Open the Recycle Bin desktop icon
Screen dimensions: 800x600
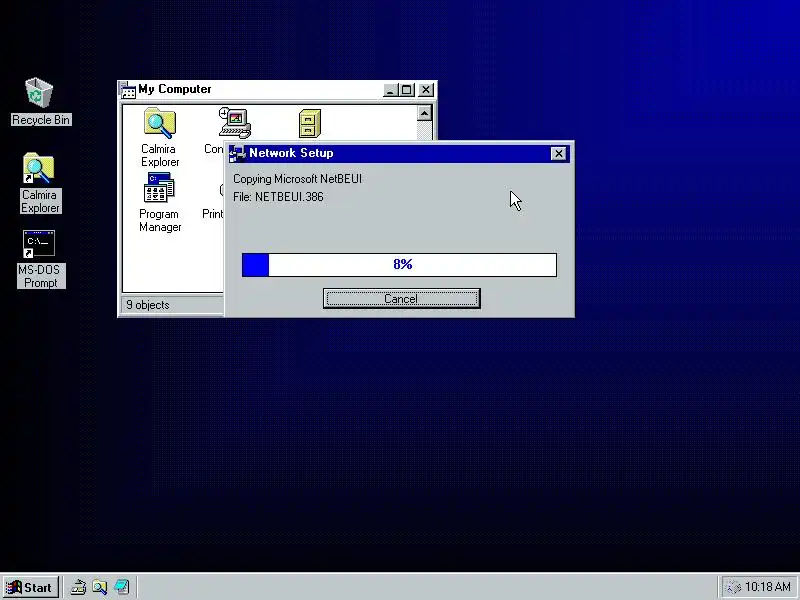pyautogui.click(x=39, y=101)
